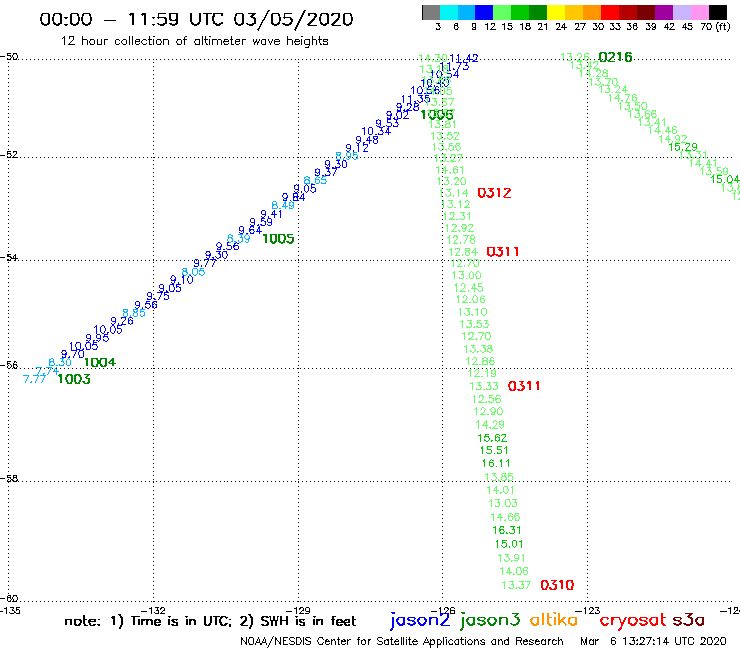Image resolution: width=740 pixels, height=650 pixels.
Task: Select wave height value 12.31
Action: (457, 216)
